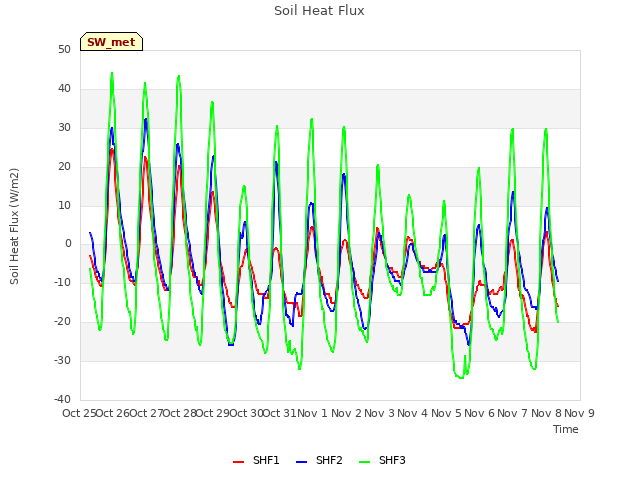This screenshot has width=640, height=480.
Task: Click the -10 y-axis tick label
Action: (62, 282)
